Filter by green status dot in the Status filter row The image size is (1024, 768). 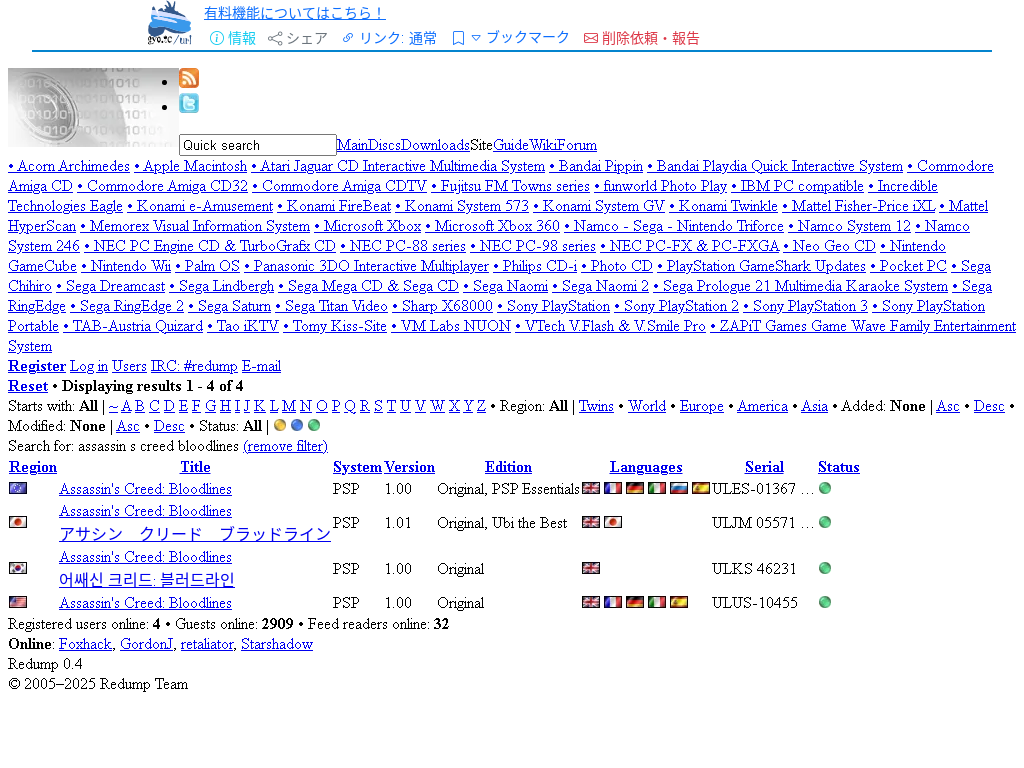[x=313, y=425]
